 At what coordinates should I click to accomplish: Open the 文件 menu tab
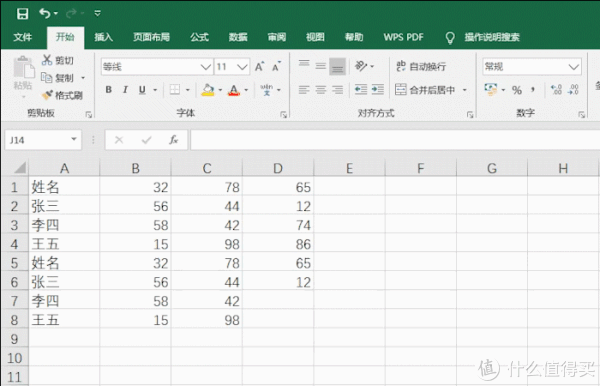23,37
